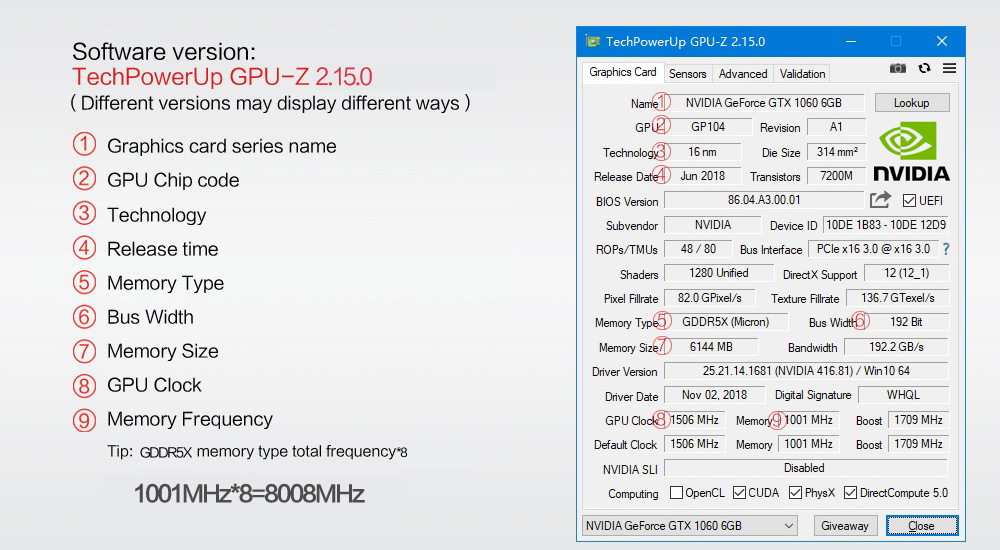Click the Pixel Fillrate value 82.0 GPixel/s
1000x550 pixels.
tap(709, 298)
